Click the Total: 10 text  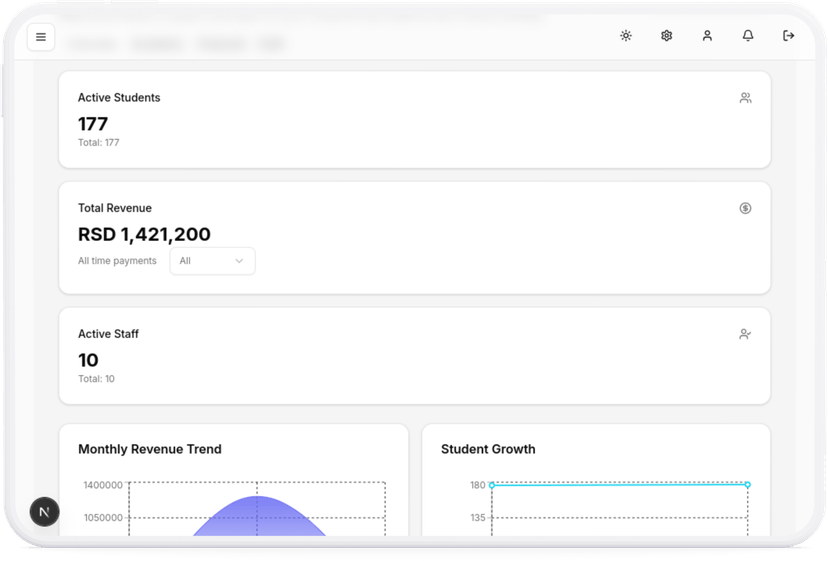click(96, 379)
